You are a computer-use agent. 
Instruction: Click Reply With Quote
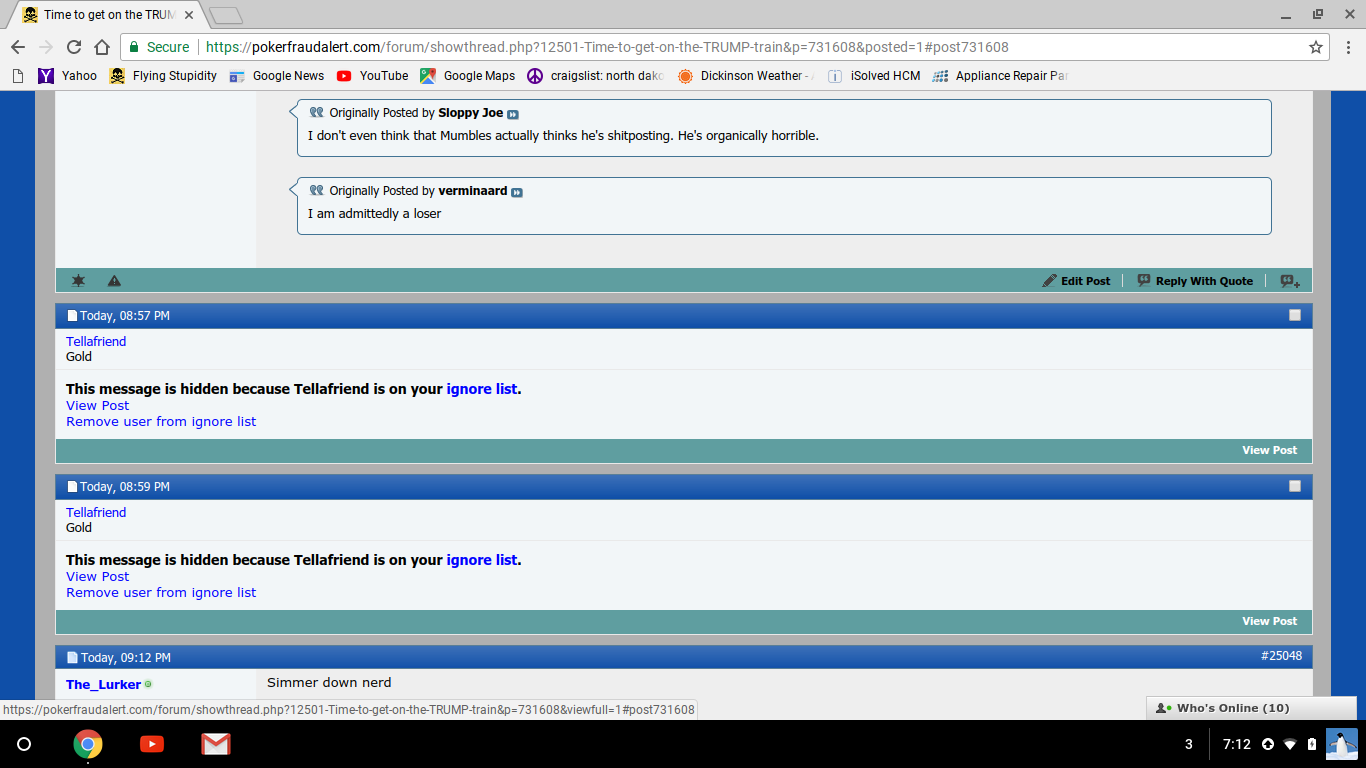pos(1195,281)
